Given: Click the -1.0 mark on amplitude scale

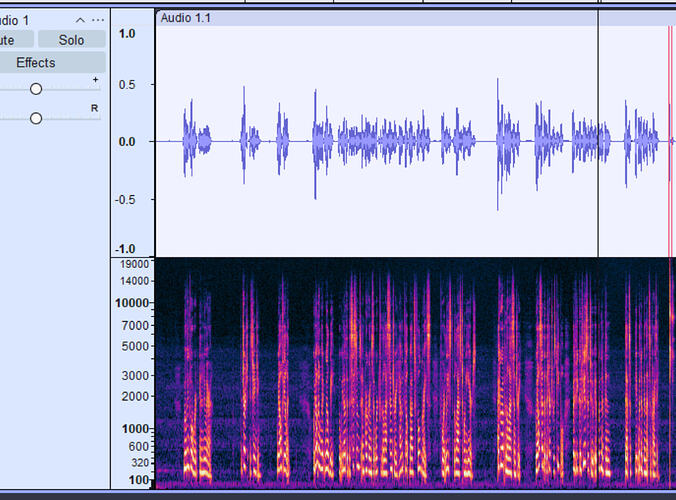Looking at the screenshot, I should coord(125,249).
